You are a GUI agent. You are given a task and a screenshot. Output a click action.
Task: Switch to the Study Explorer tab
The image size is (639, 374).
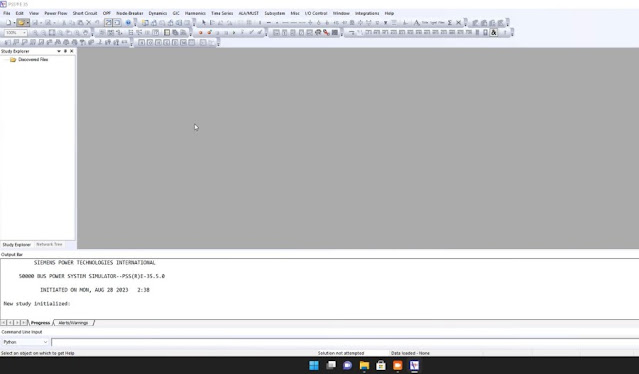[x=17, y=245]
